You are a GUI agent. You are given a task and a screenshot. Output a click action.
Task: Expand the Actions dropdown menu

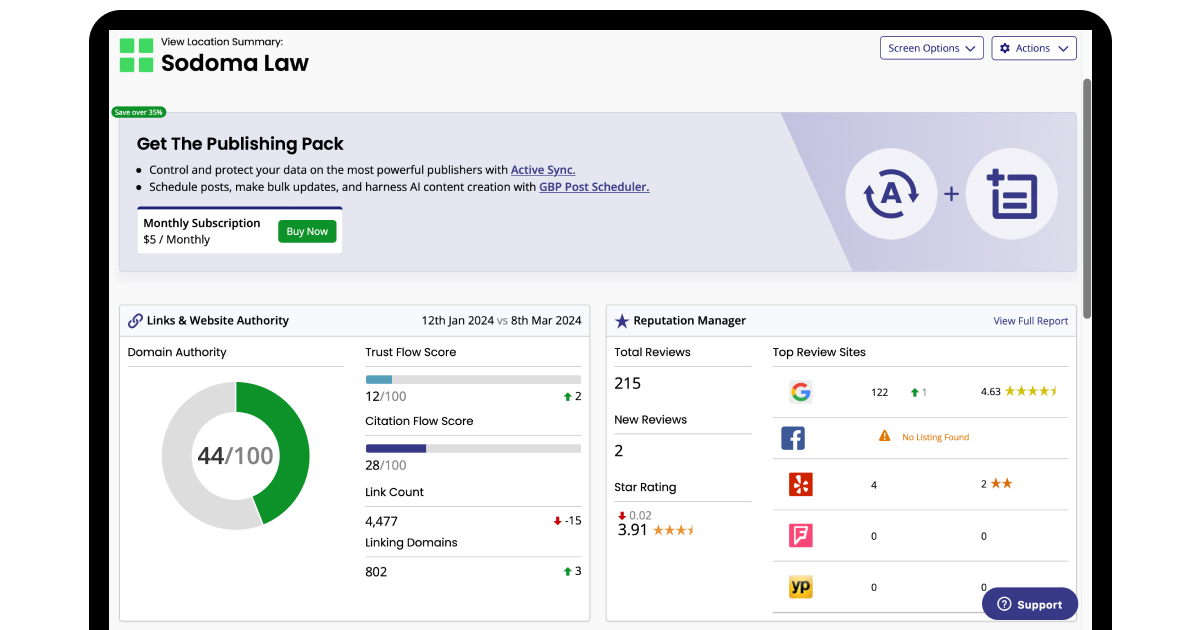click(1034, 47)
